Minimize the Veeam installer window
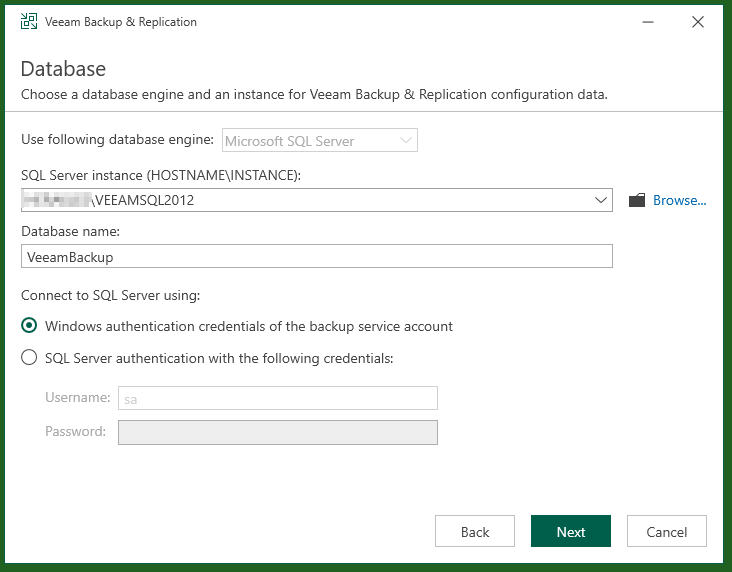 (648, 22)
